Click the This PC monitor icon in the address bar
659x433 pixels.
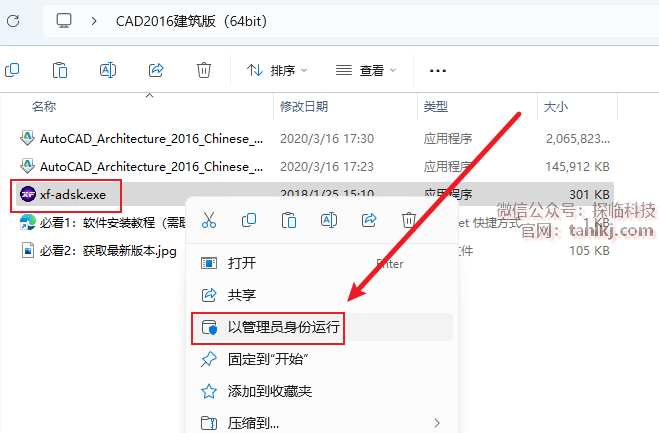64,20
